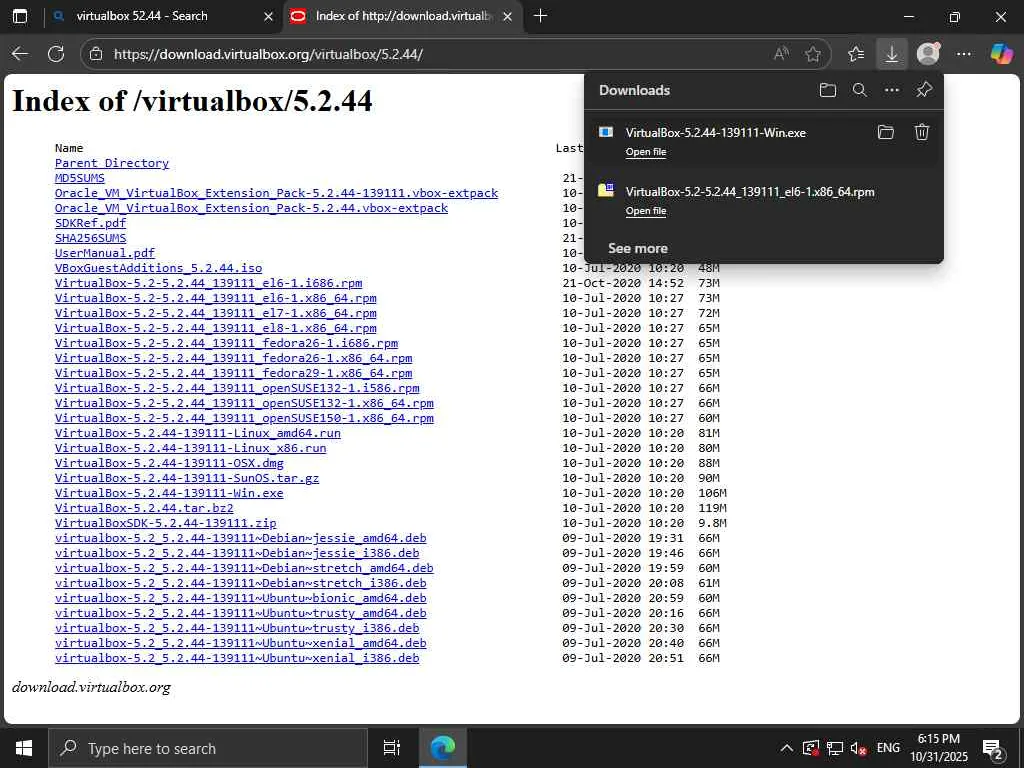Open SHA256SUMS link

click(90, 238)
